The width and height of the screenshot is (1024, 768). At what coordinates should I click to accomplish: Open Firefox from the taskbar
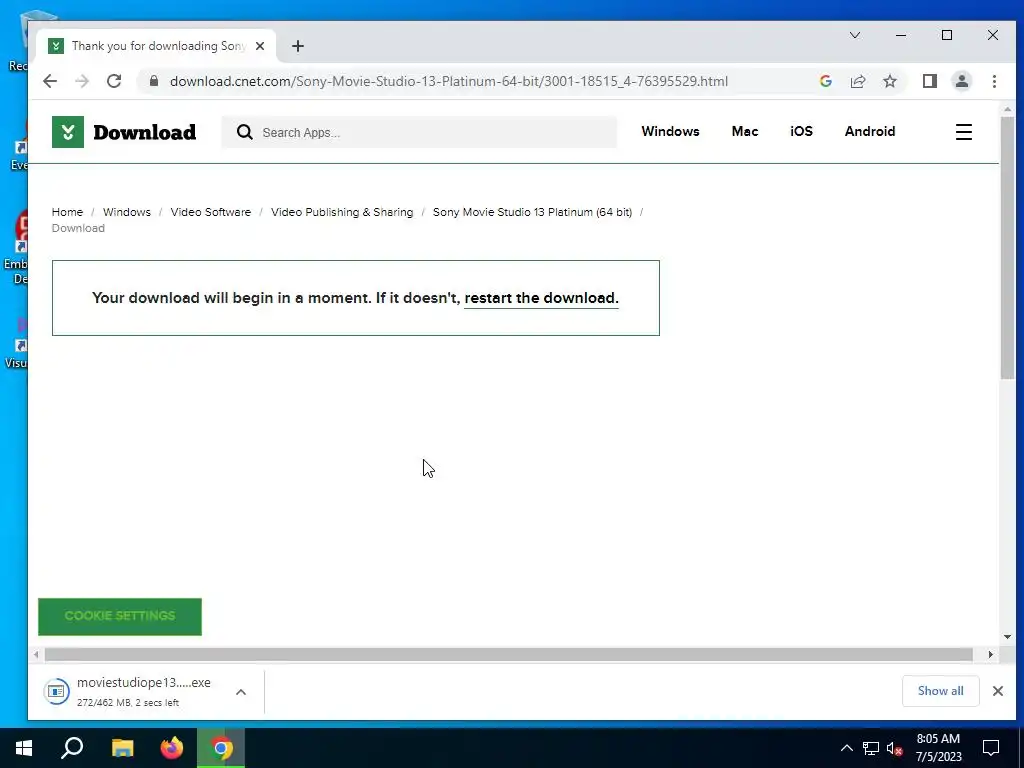[172, 748]
